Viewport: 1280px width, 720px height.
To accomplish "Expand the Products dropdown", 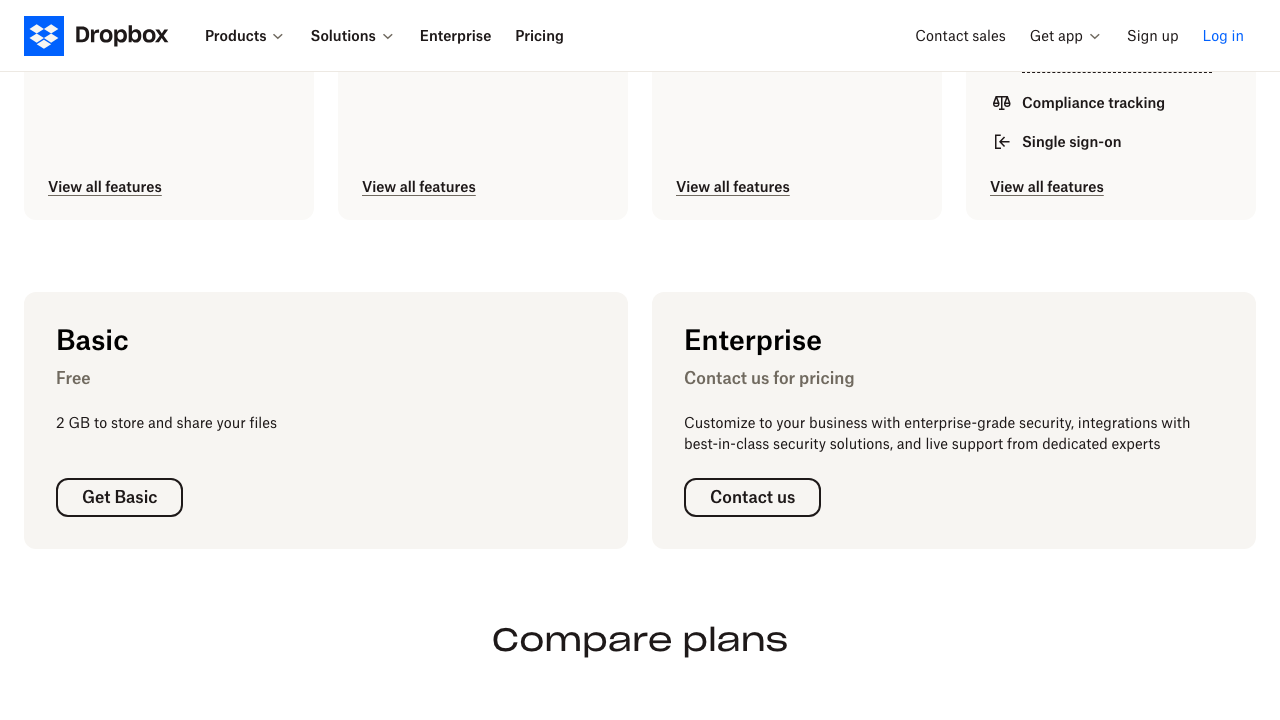I will (243, 36).
